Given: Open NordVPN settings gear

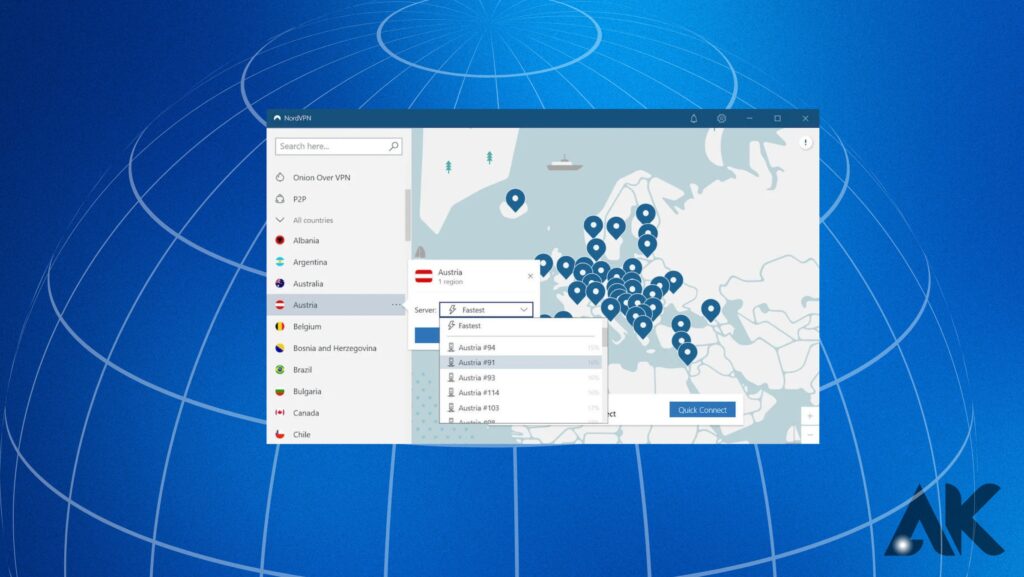Looking at the screenshot, I should 722,118.
